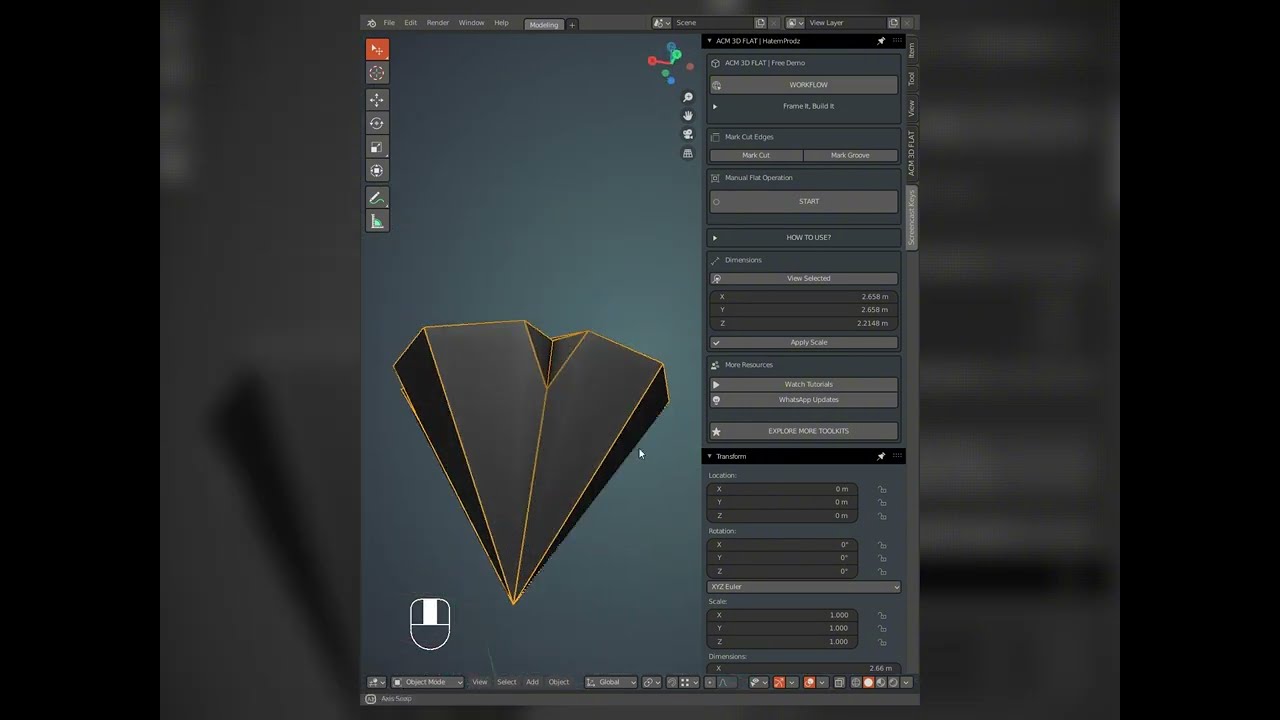Image resolution: width=1280 pixels, height=720 pixels.
Task: Toggle proportional editing
Action: 710,682
